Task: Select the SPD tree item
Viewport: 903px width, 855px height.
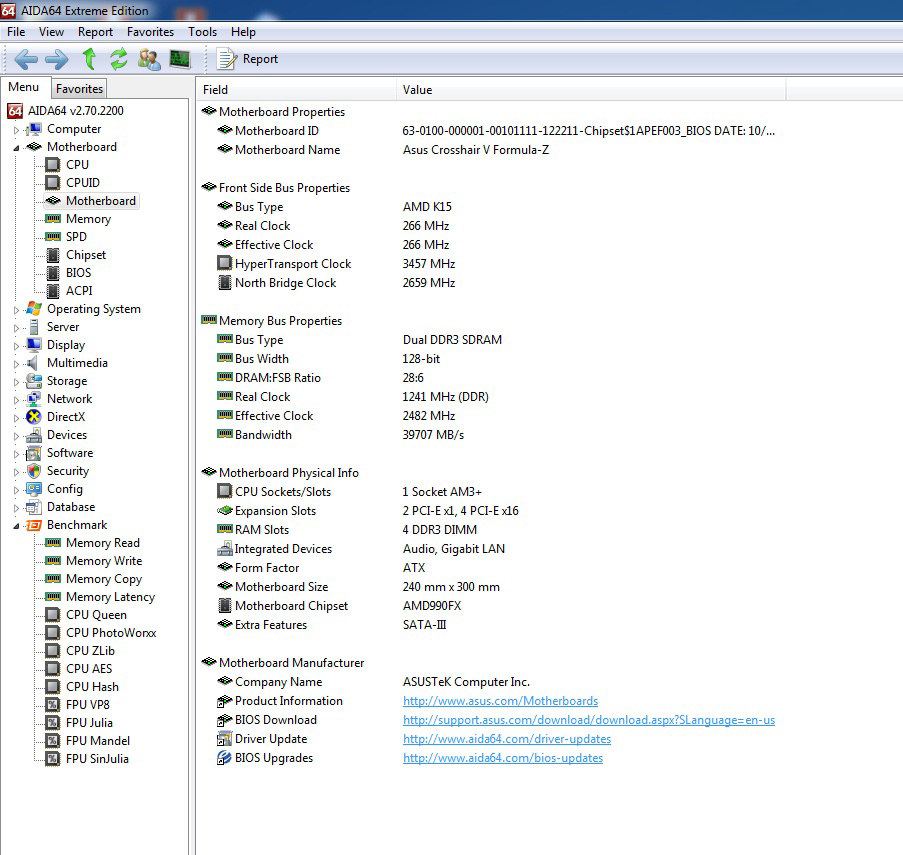Action: pos(76,237)
